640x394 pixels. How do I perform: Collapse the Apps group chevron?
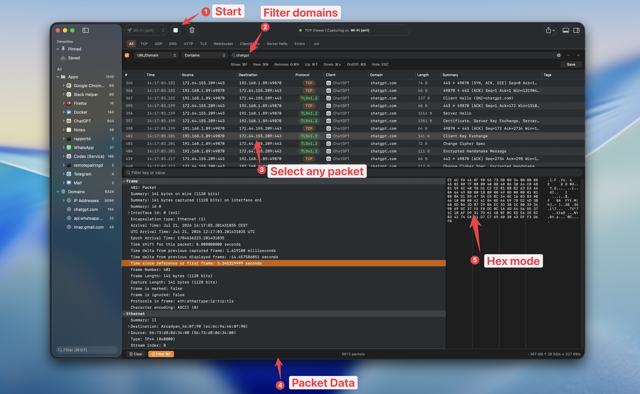58,77
